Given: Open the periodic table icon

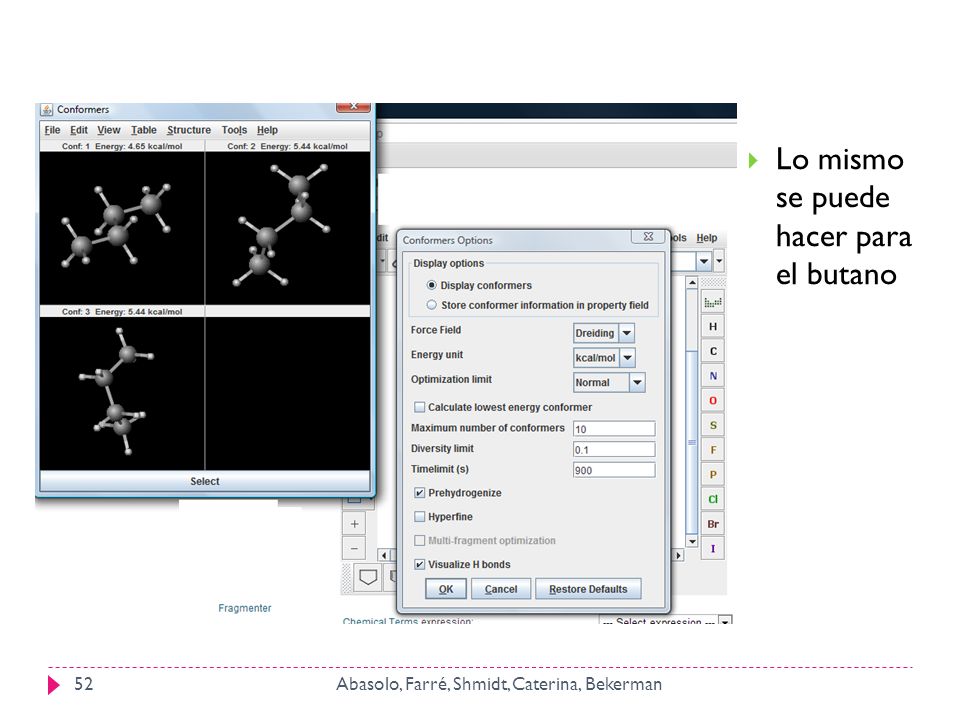Looking at the screenshot, I should tap(713, 302).
